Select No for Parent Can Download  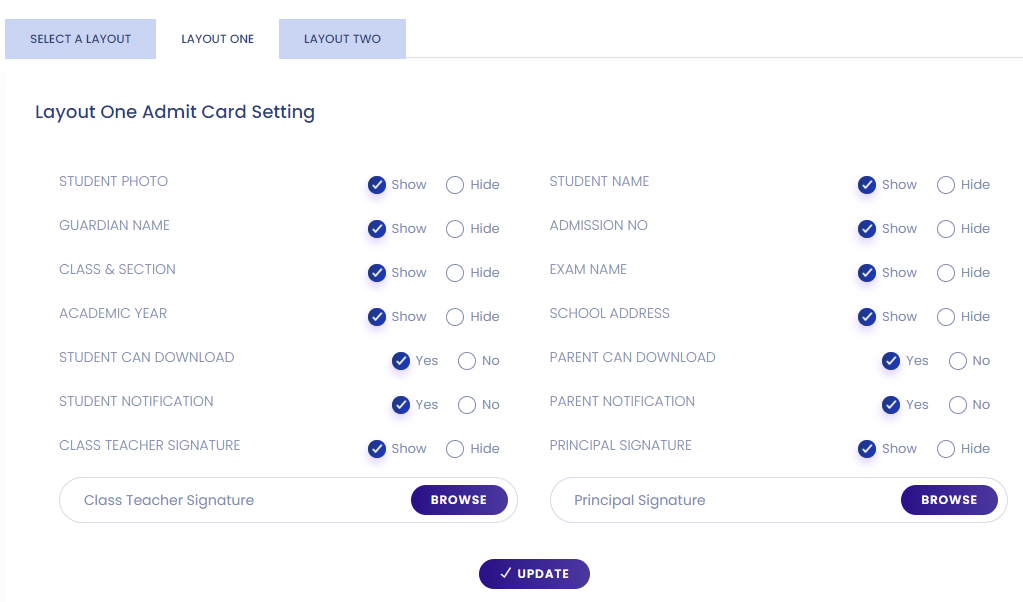[x=958, y=361]
